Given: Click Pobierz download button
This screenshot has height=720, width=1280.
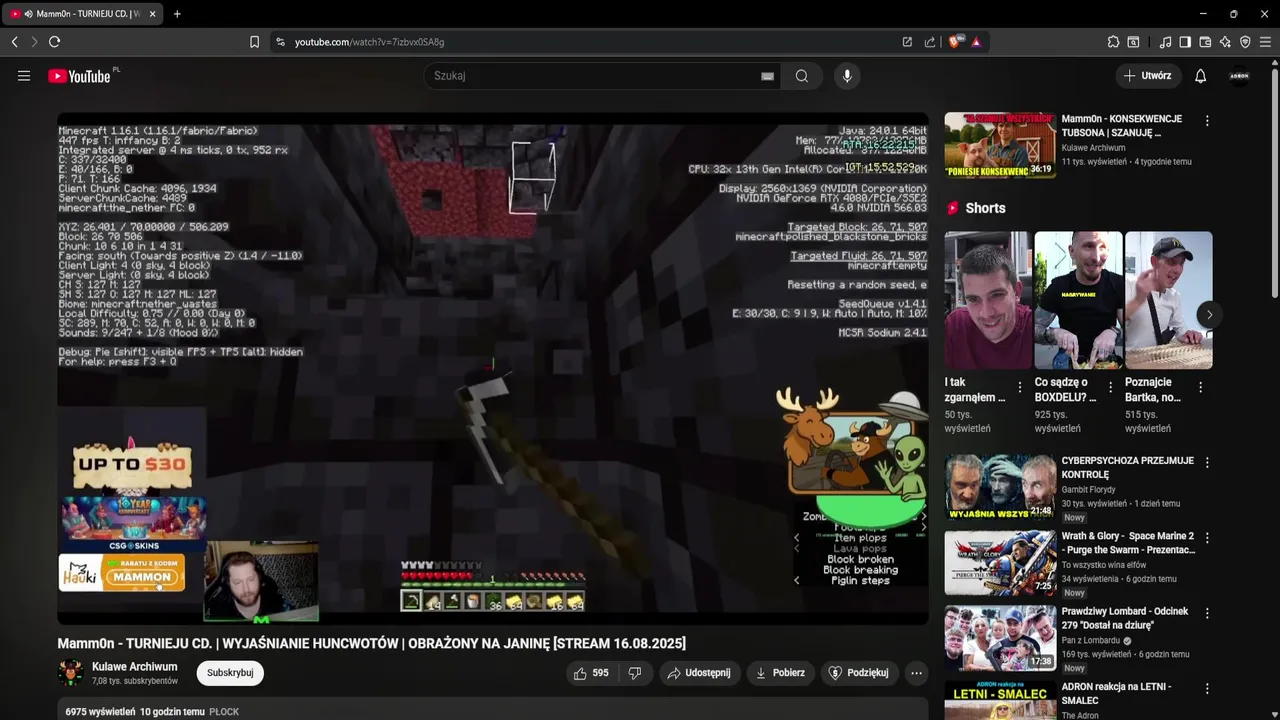Looking at the screenshot, I should tap(779, 673).
